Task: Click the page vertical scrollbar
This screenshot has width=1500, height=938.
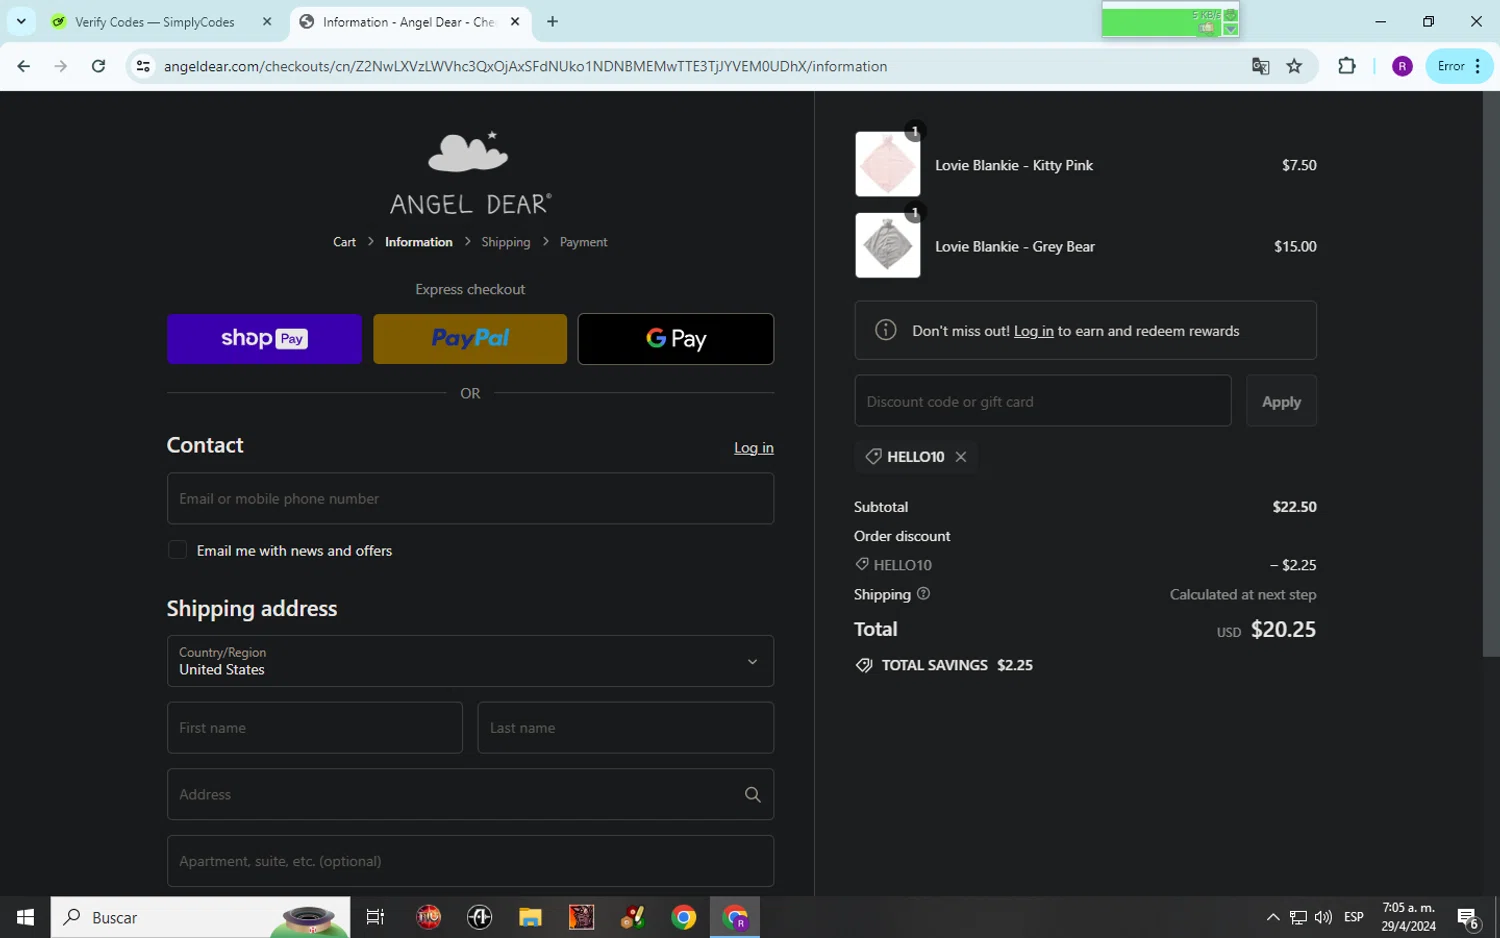Action: (x=1490, y=375)
